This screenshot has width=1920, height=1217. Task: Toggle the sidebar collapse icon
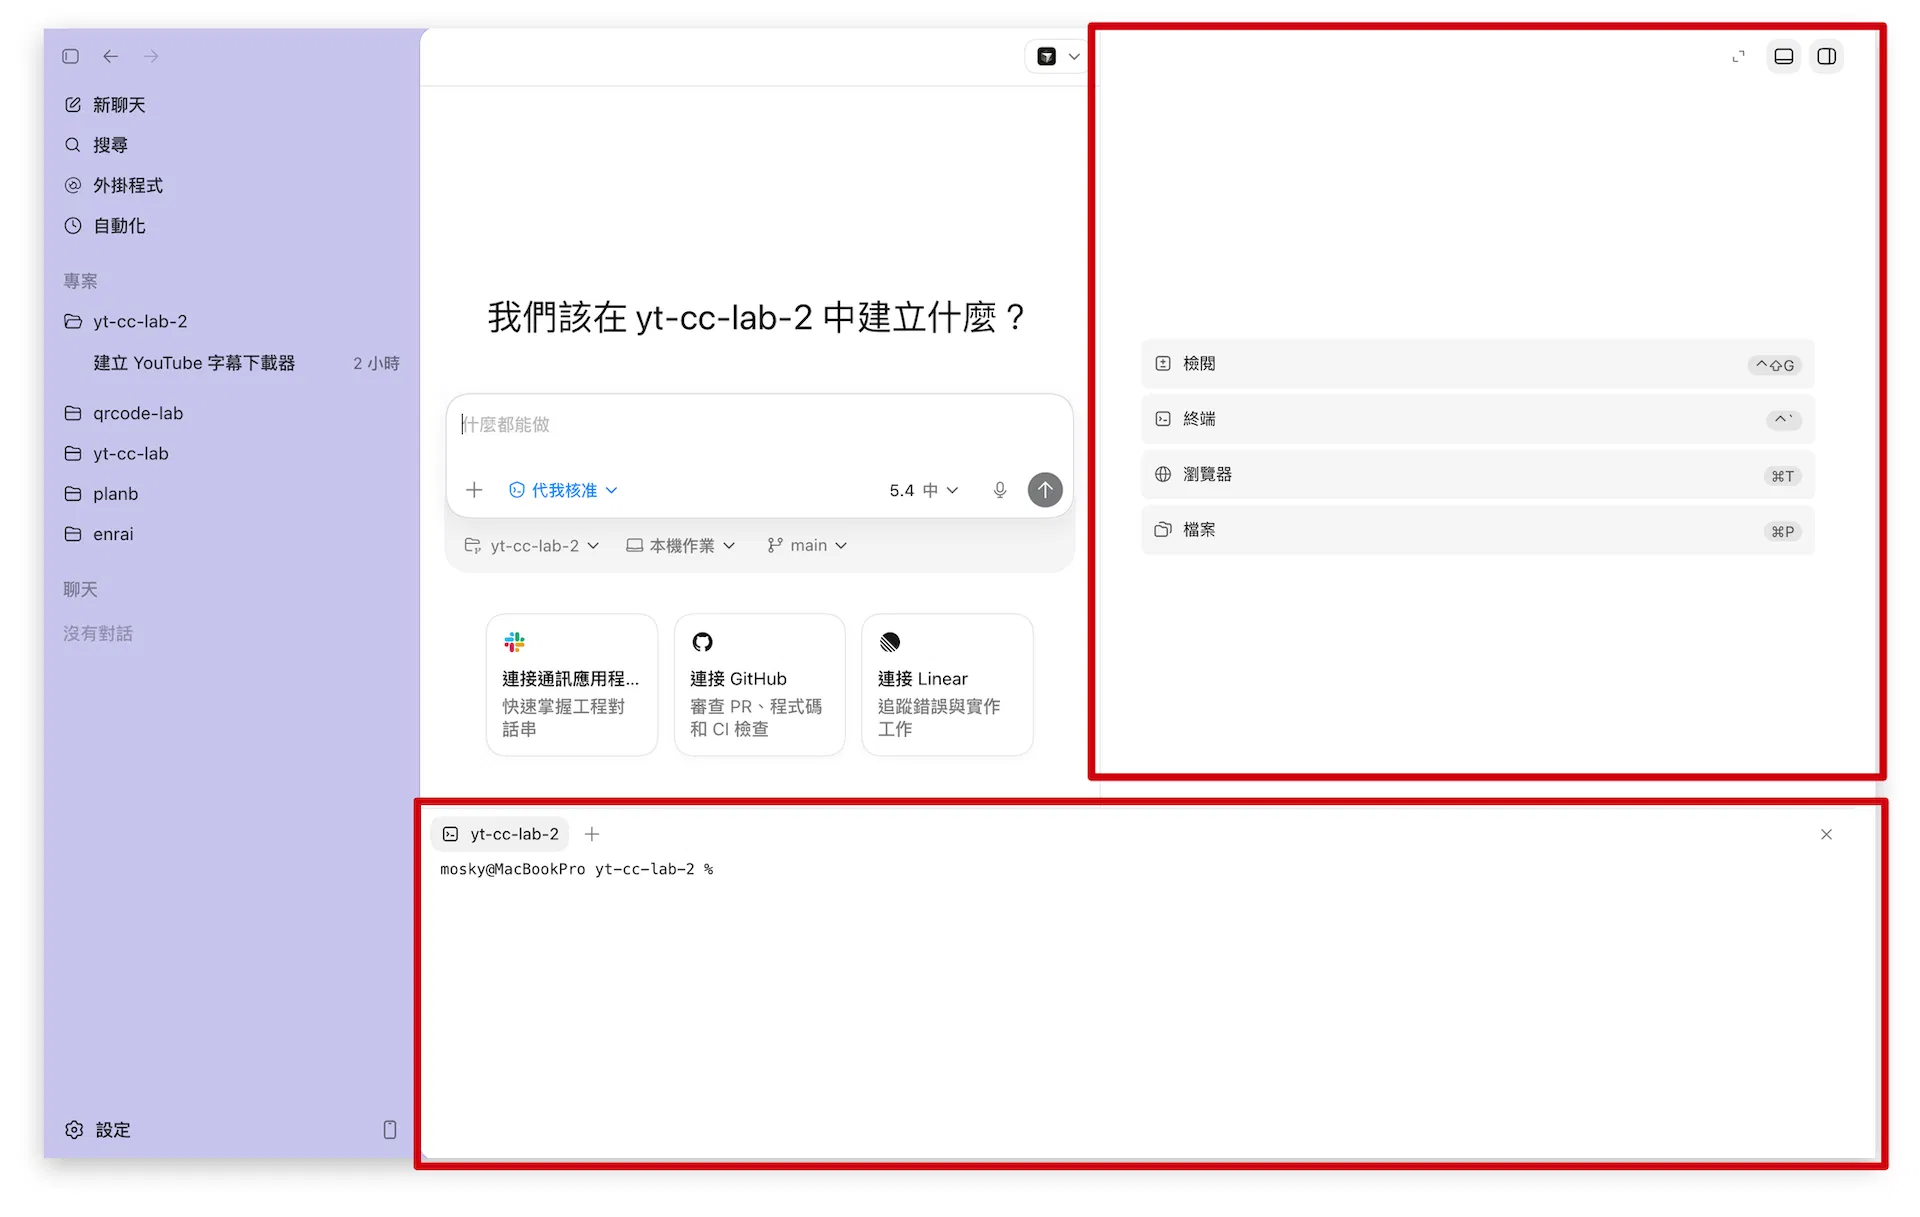click(x=70, y=56)
